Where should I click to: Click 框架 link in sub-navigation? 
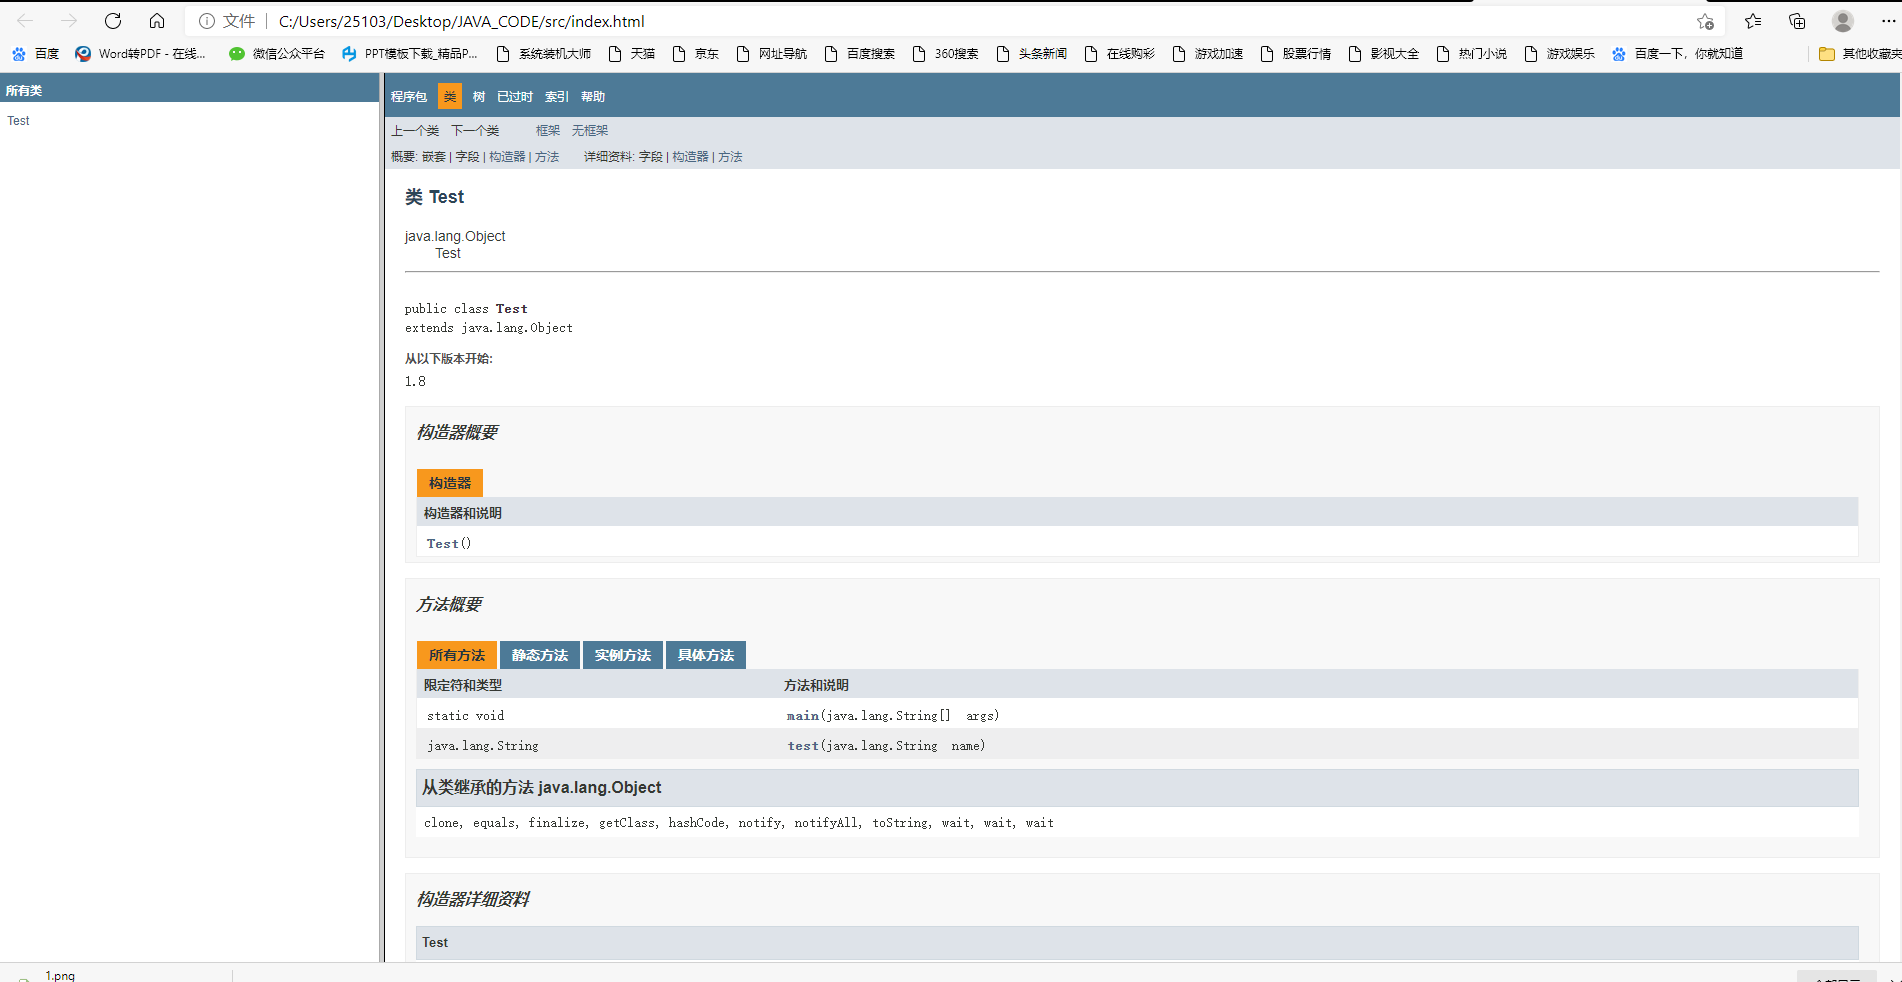point(548,131)
